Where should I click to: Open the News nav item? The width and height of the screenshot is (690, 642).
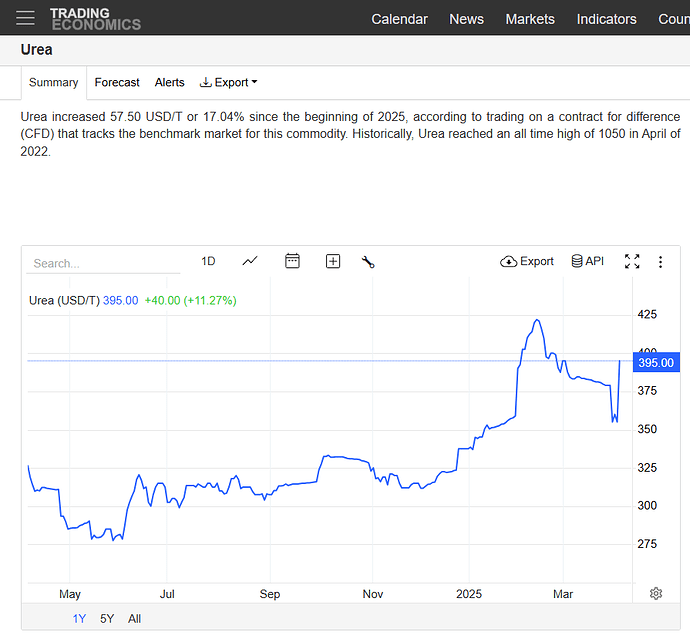tap(466, 19)
